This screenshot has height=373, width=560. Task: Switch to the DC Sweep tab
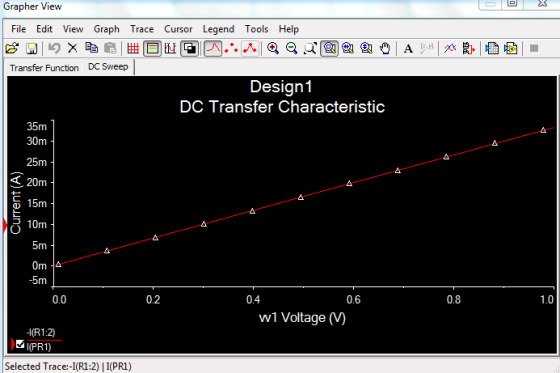click(x=108, y=67)
